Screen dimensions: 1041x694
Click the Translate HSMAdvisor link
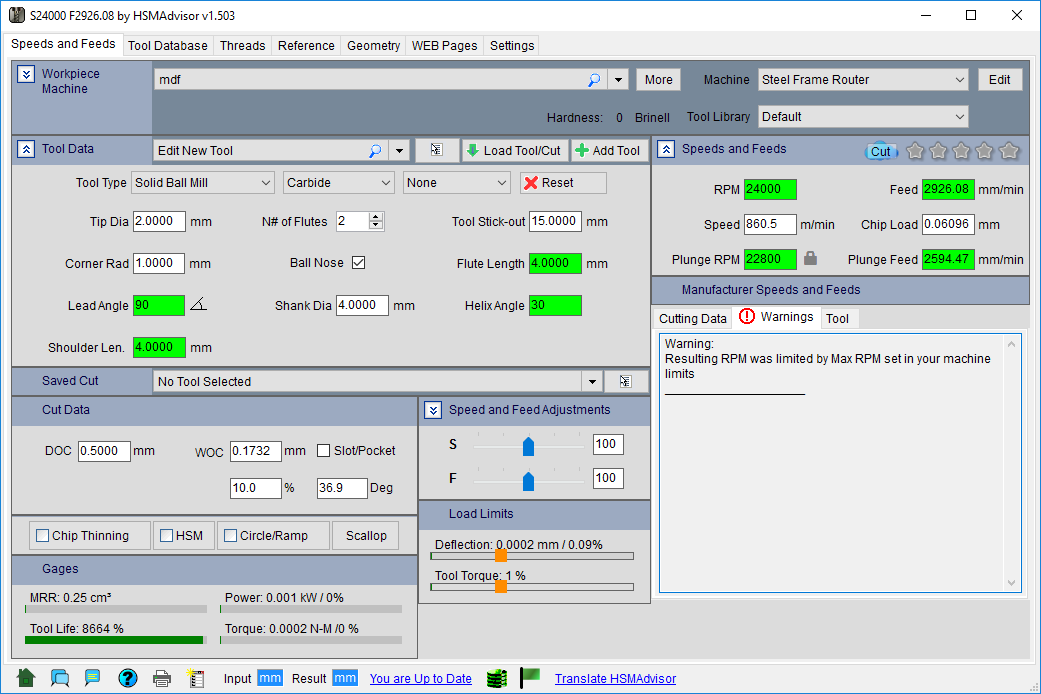(615, 678)
